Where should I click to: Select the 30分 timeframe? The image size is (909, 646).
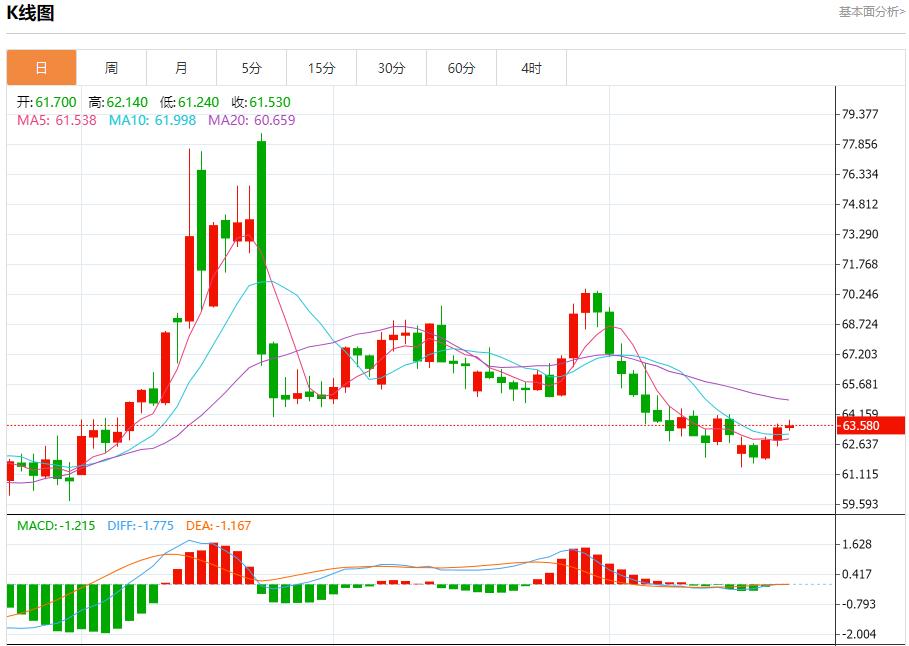tap(391, 67)
